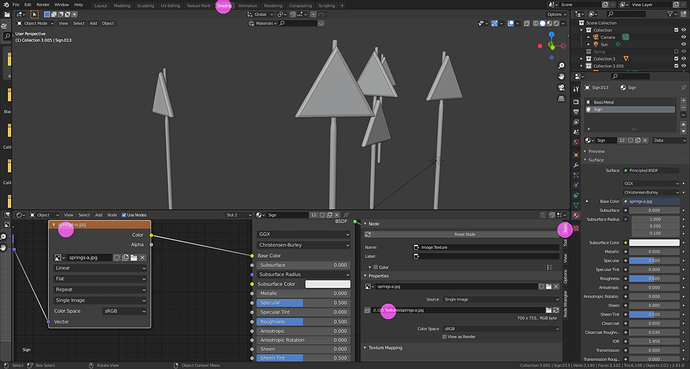Screen dimensions: 690x369
Task: Open the Slot 2 dropdown in node editor
Action: 239,215
